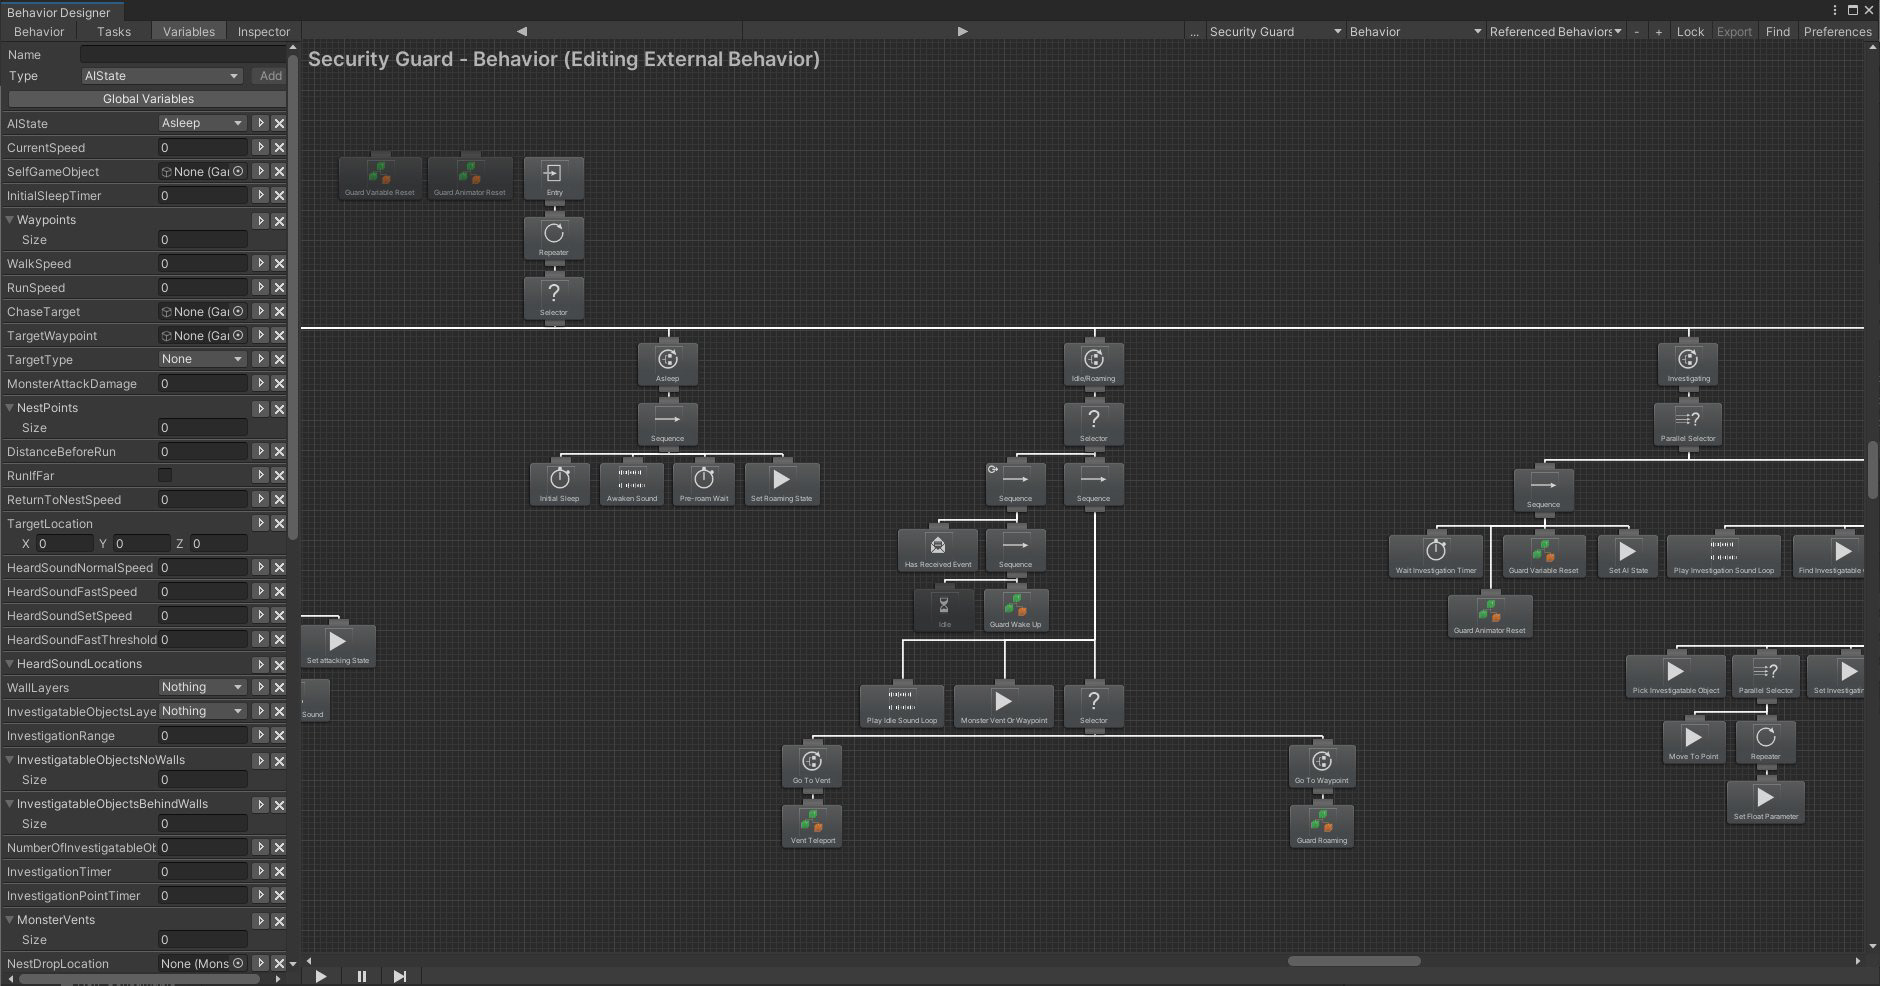Collapse the MonsterVents array

[x=10, y=920]
